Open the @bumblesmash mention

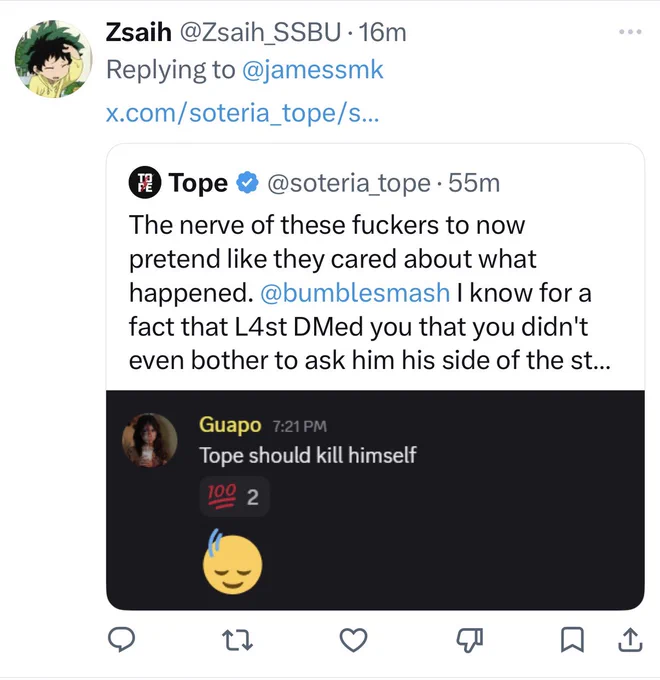(355, 293)
